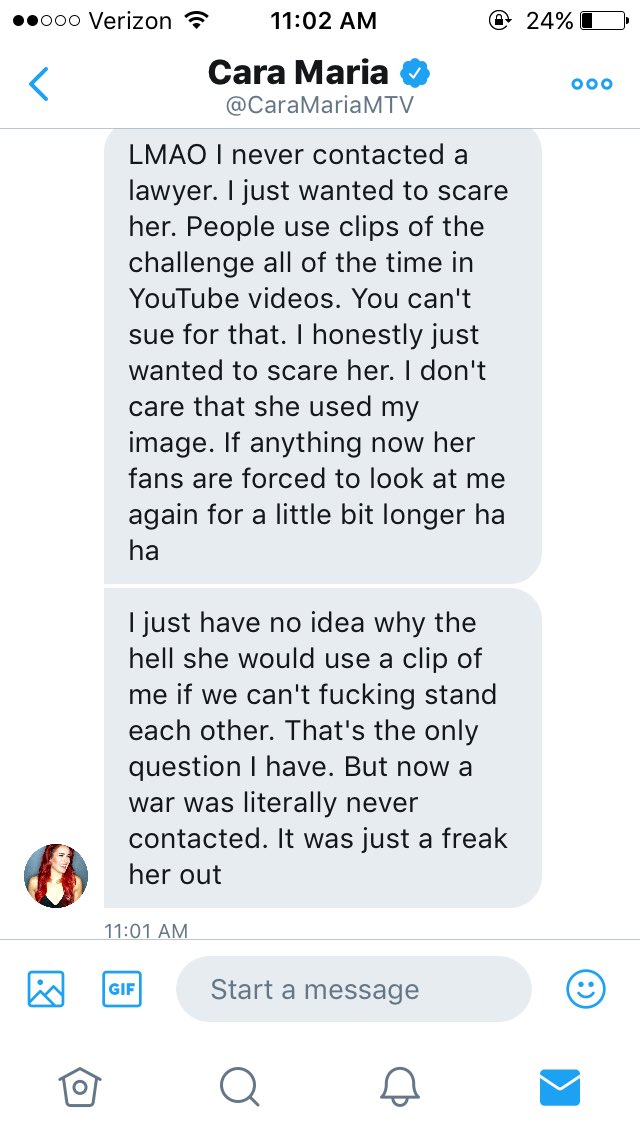Viewport: 640px width, 1136px height.
Task: Open the Search tab magnifier
Action: pos(239,1087)
